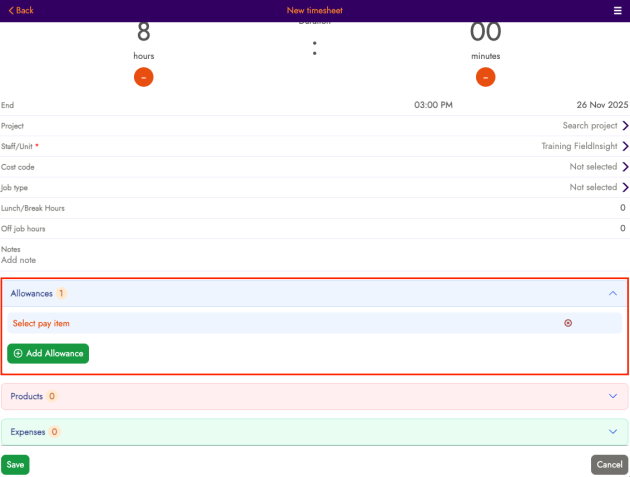630x477 pixels.
Task: Cancel the timesheet entry
Action: (609, 464)
